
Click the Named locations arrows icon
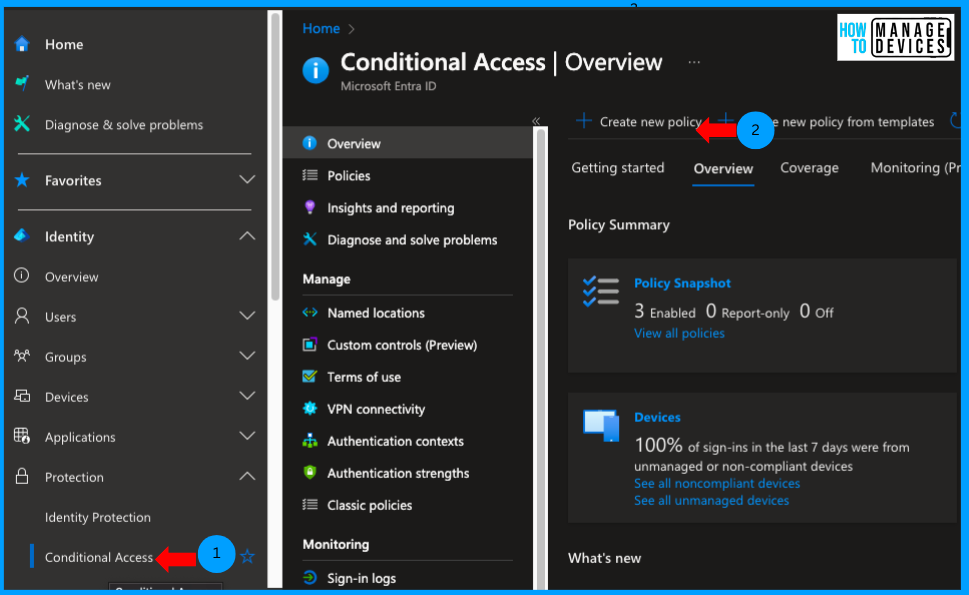(x=310, y=313)
